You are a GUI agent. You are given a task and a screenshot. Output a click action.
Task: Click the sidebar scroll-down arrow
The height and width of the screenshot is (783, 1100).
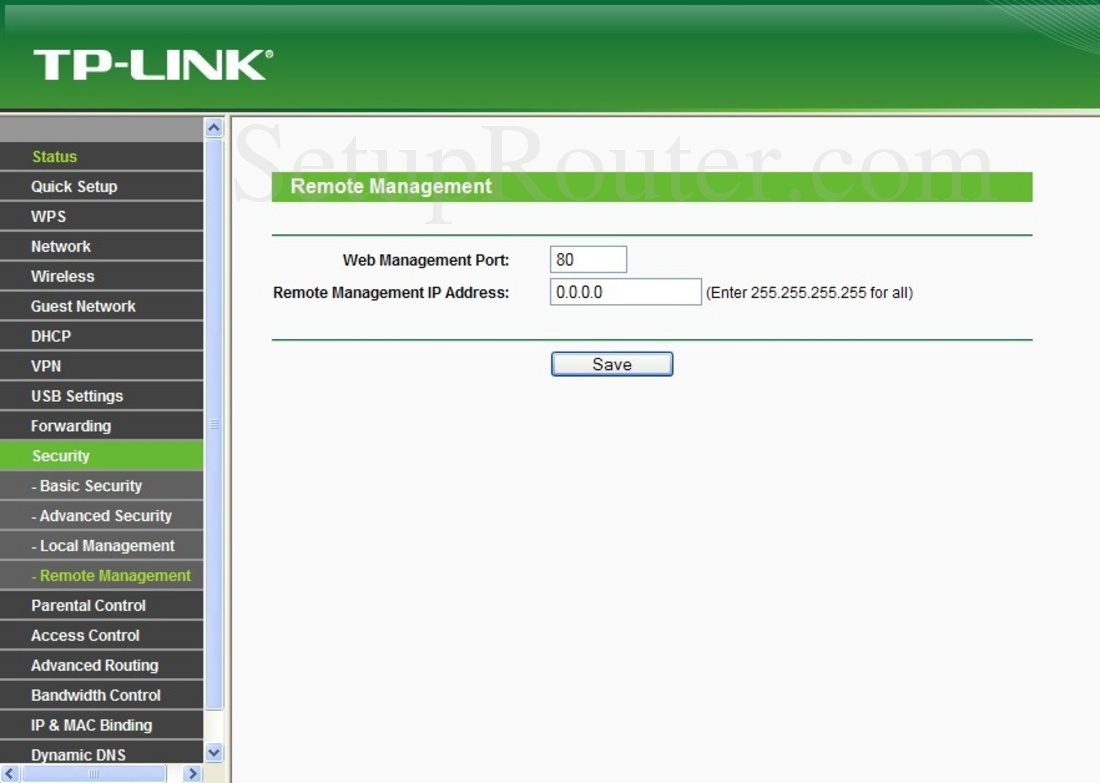point(214,753)
